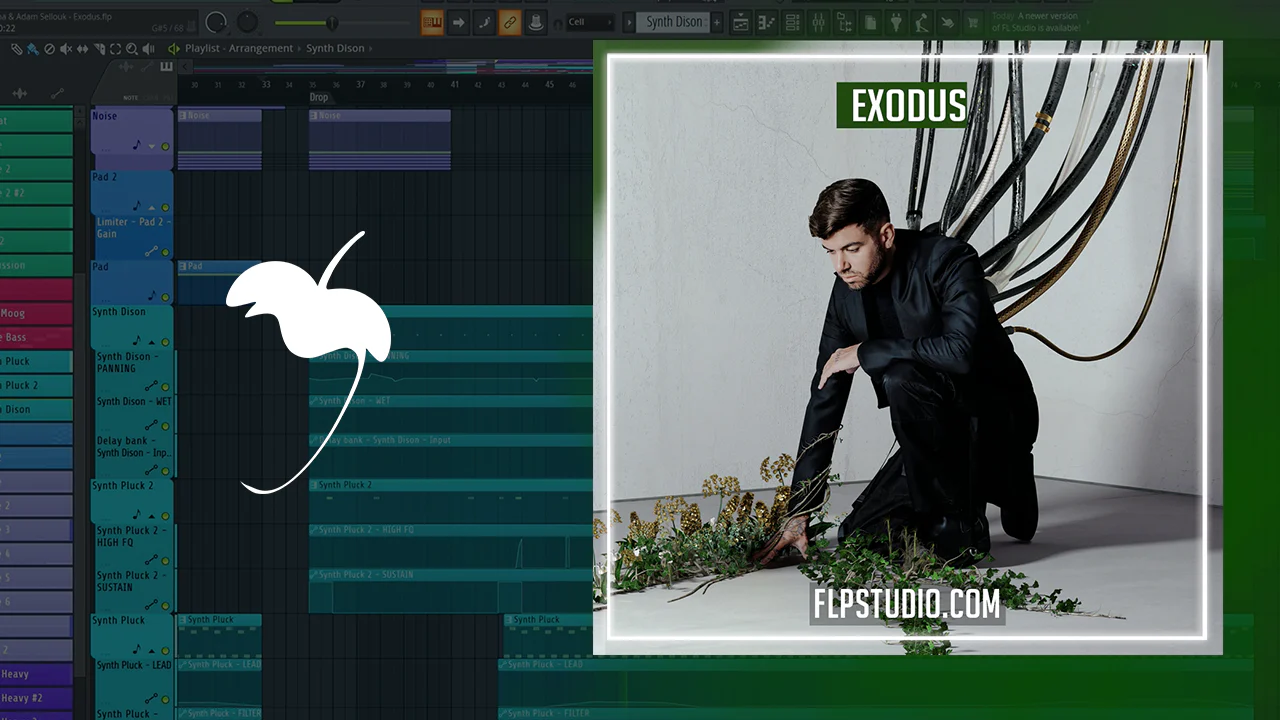The image size is (1280, 720).
Task: Mute the Synth Pluck track green light
Action: click(165, 650)
